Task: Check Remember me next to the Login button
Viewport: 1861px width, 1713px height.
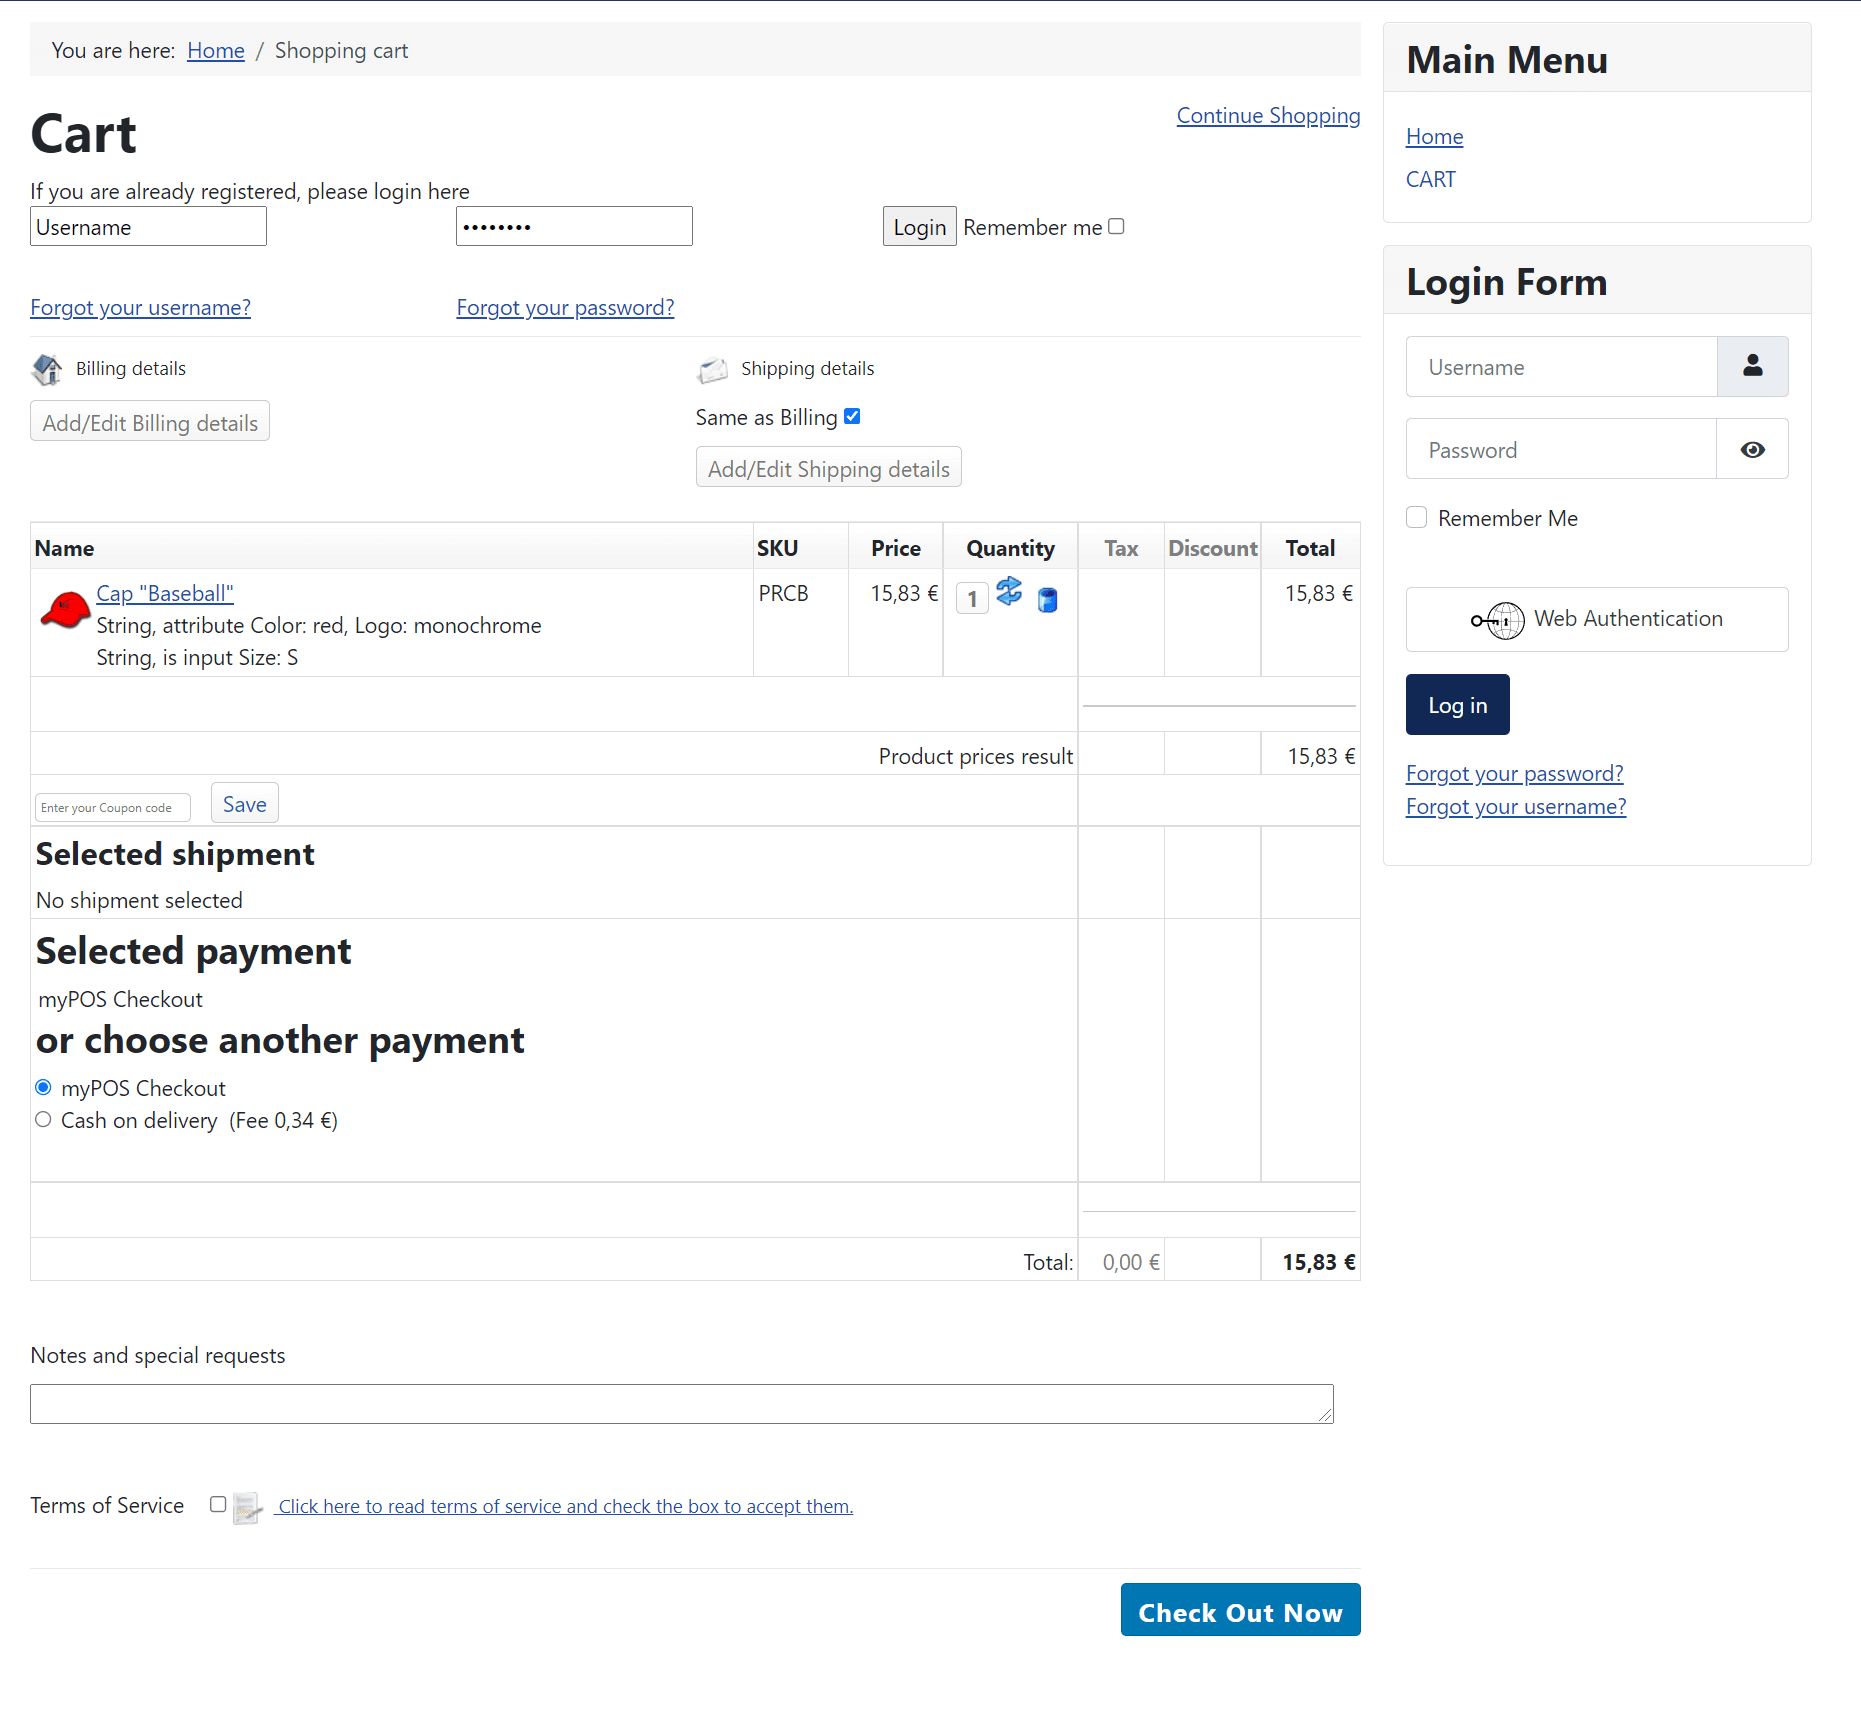Action: point(1116,226)
